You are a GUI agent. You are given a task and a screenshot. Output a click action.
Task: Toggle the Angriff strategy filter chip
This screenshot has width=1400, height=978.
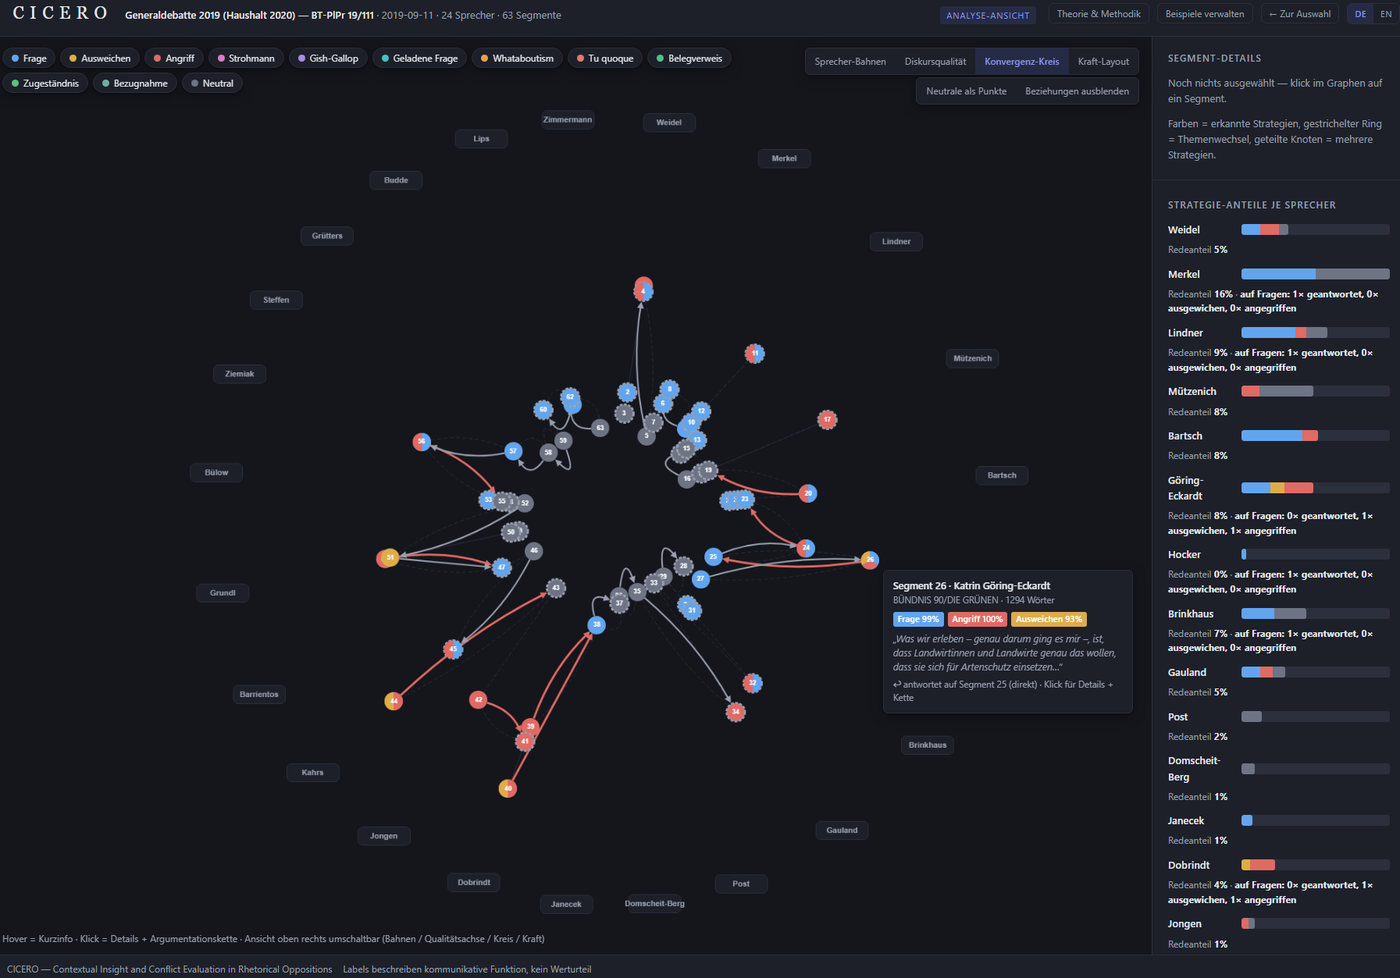point(173,58)
